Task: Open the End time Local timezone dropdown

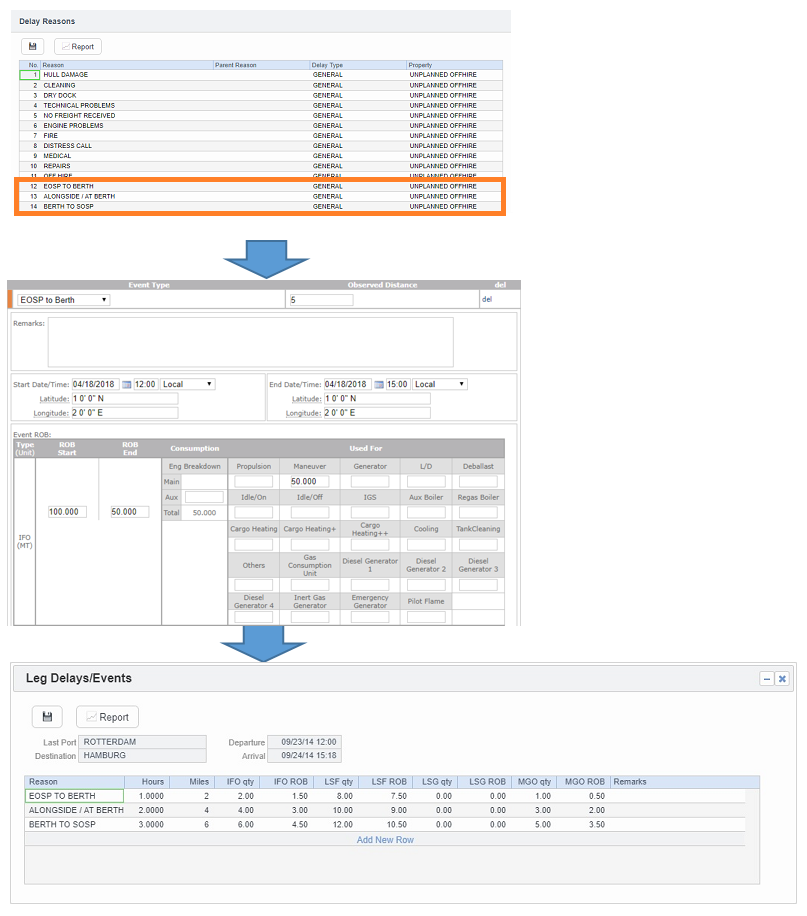Action: point(440,384)
